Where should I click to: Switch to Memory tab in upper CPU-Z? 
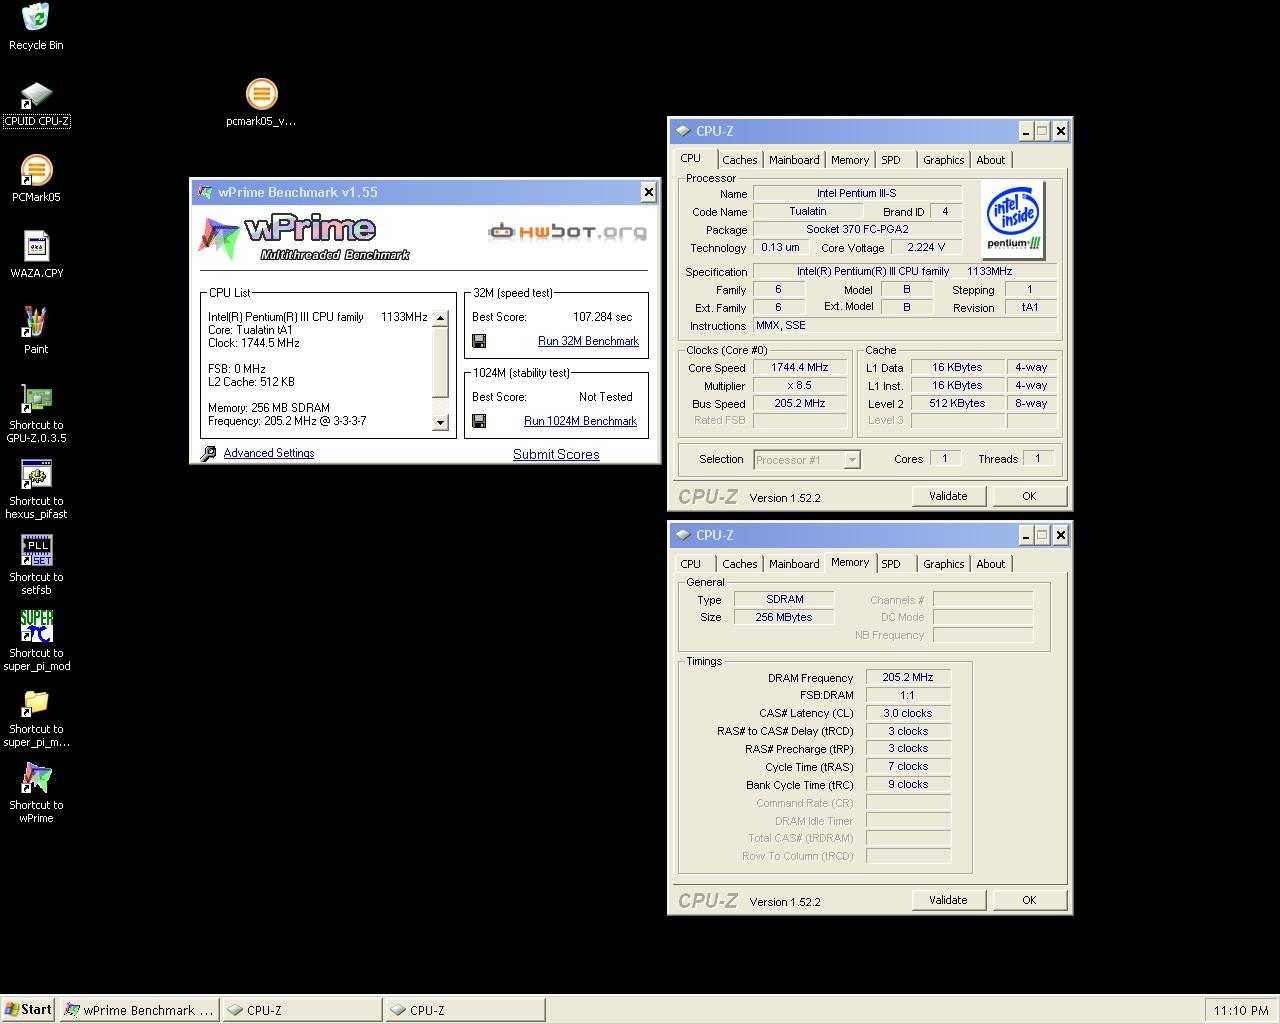click(850, 160)
